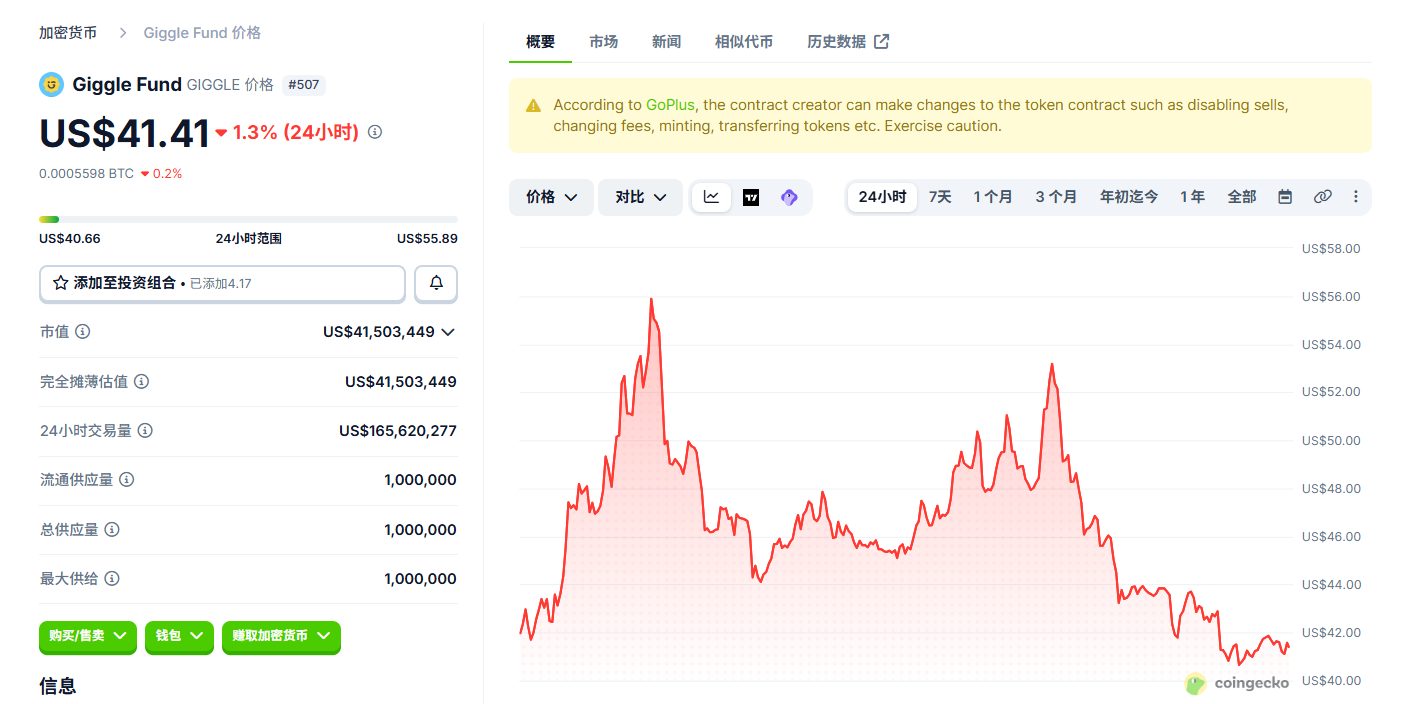Click breadcrumb chevron separator icon
This screenshot has height=704, width=1421.
(x=123, y=33)
